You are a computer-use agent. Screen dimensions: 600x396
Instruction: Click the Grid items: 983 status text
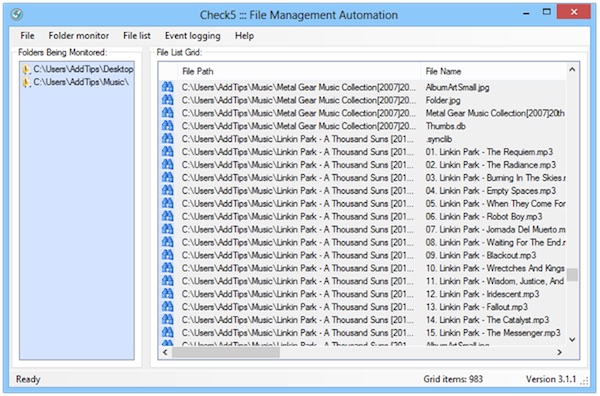453,379
